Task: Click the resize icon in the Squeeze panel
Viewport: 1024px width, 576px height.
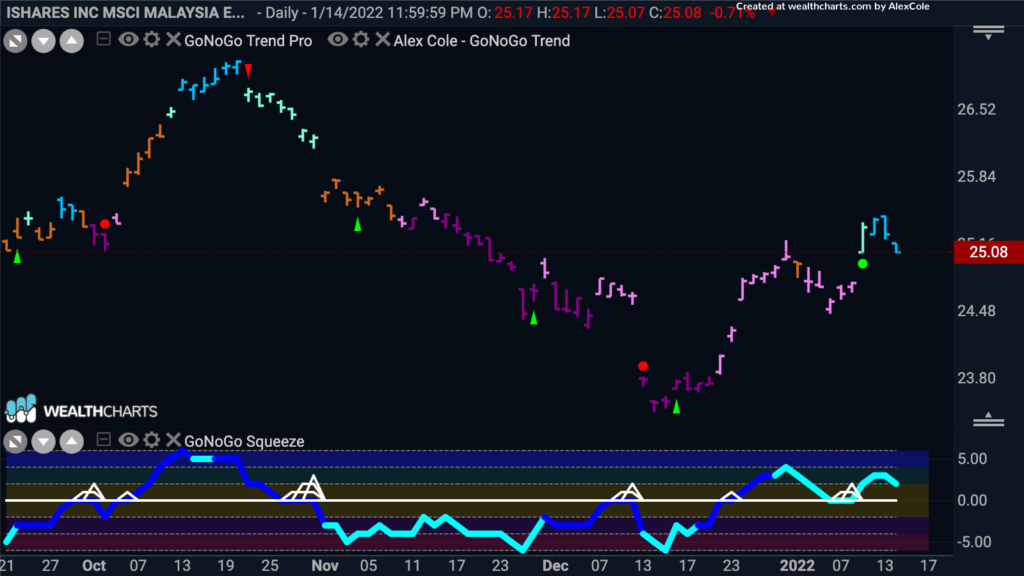Action: click(x=15, y=442)
